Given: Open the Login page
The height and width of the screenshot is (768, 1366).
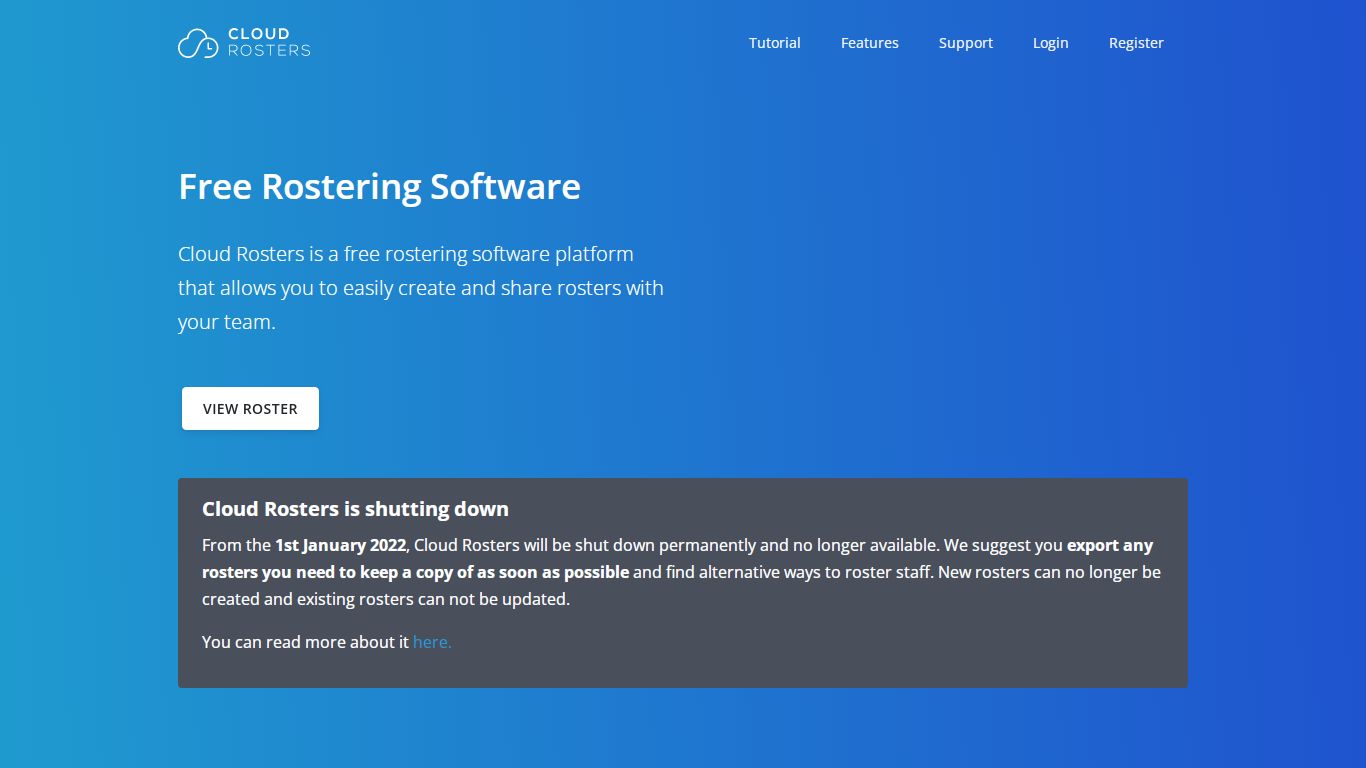Looking at the screenshot, I should [1051, 43].
